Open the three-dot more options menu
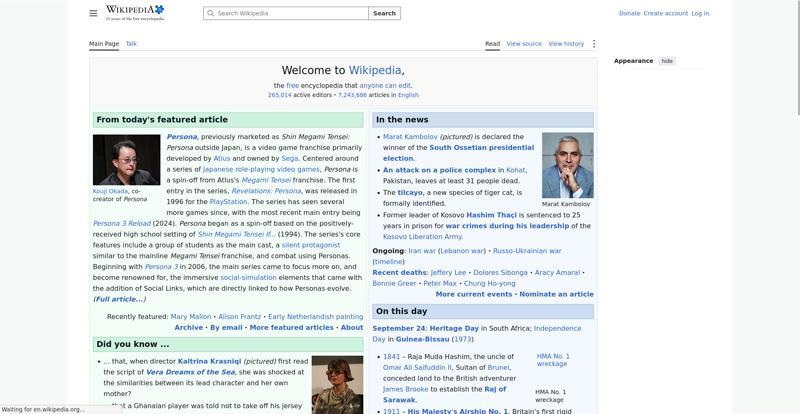This screenshot has width=800, height=414. click(593, 44)
